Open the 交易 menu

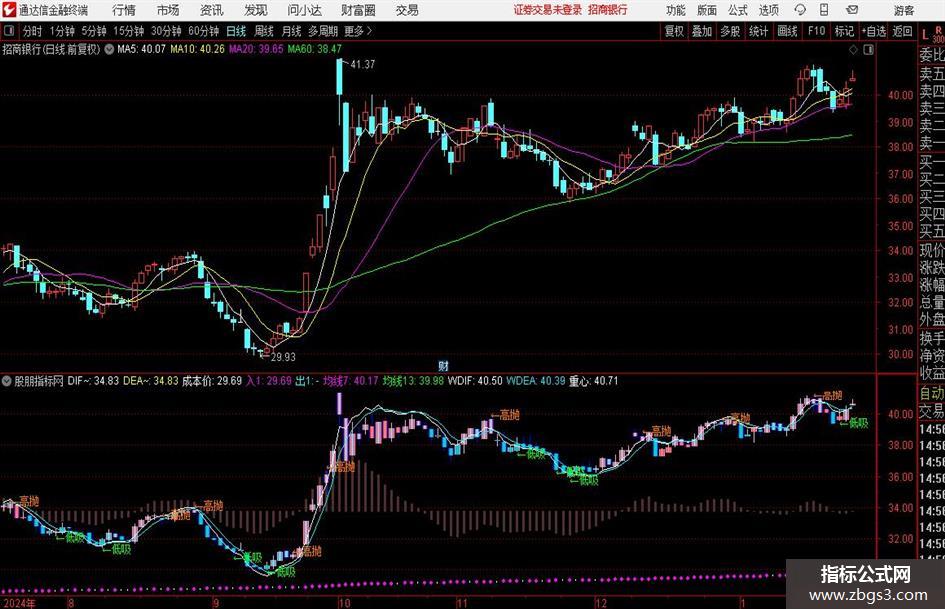tap(407, 10)
